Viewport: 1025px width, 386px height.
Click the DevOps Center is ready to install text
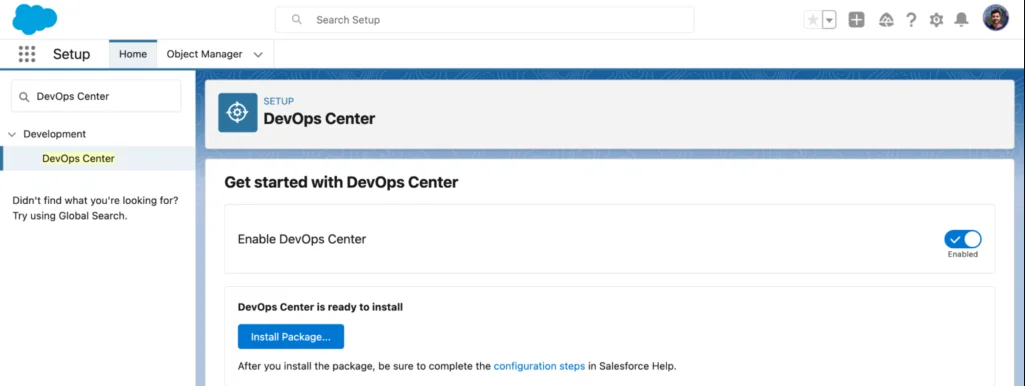pyautogui.click(x=320, y=306)
